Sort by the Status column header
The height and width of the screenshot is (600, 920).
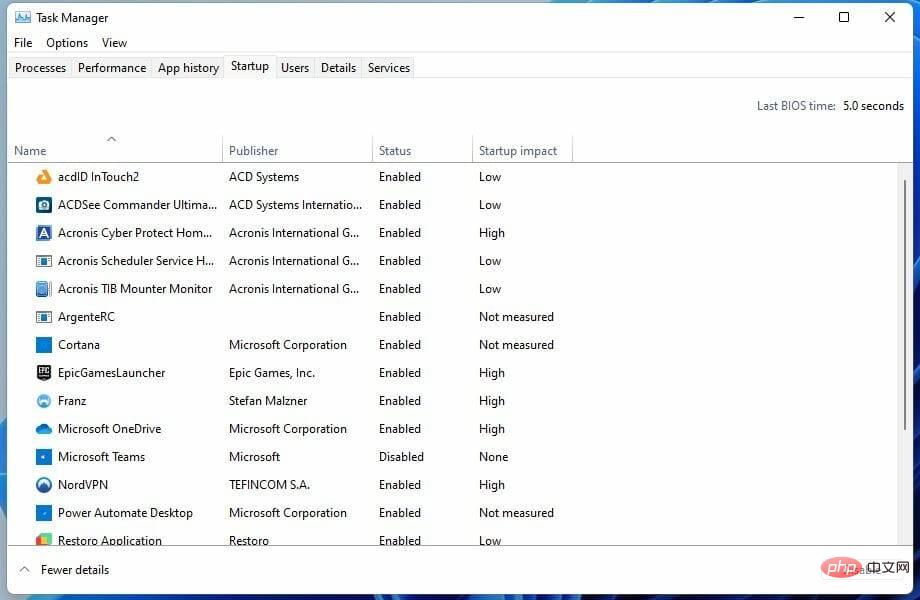422,151
